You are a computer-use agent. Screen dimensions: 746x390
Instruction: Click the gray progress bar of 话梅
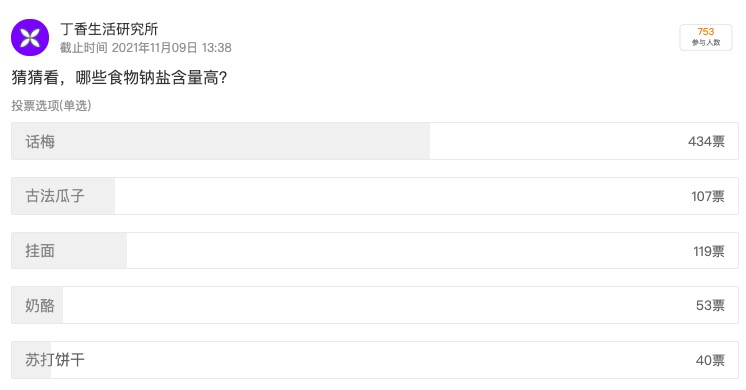(x=221, y=141)
